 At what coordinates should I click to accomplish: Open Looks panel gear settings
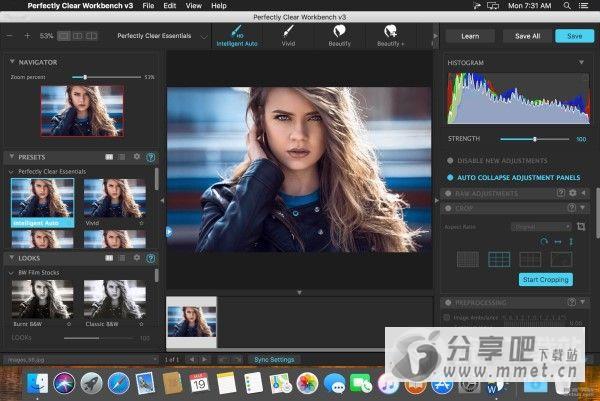click(137, 258)
